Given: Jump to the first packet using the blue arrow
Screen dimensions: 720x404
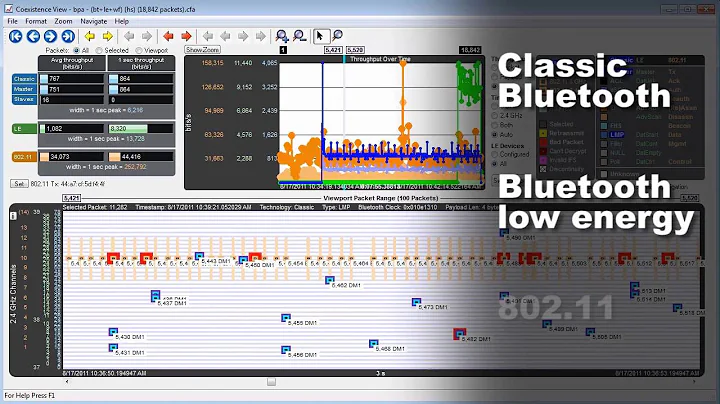Looking at the screenshot, I should (16, 36).
